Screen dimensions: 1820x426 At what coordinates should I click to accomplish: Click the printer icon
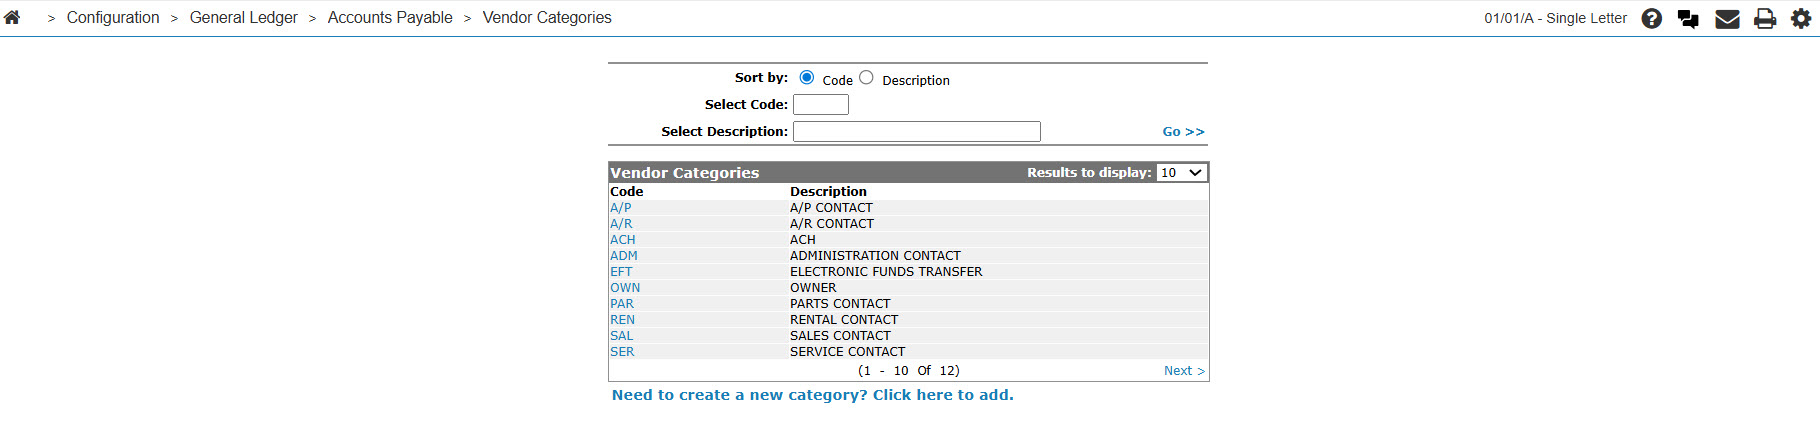(x=1765, y=19)
